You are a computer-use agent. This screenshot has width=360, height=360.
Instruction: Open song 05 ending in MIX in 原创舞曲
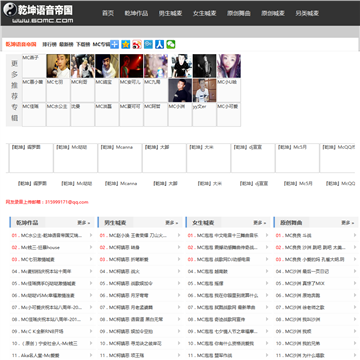pyautogui.click(x=305, y=283)
